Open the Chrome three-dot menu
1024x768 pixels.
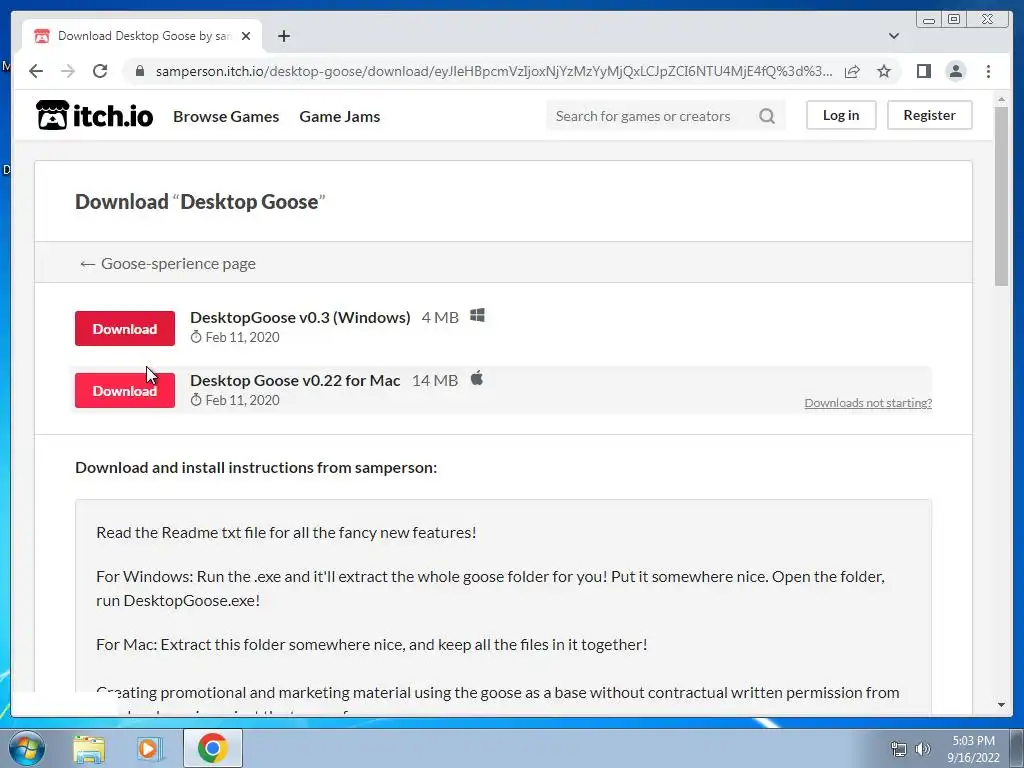988,71
